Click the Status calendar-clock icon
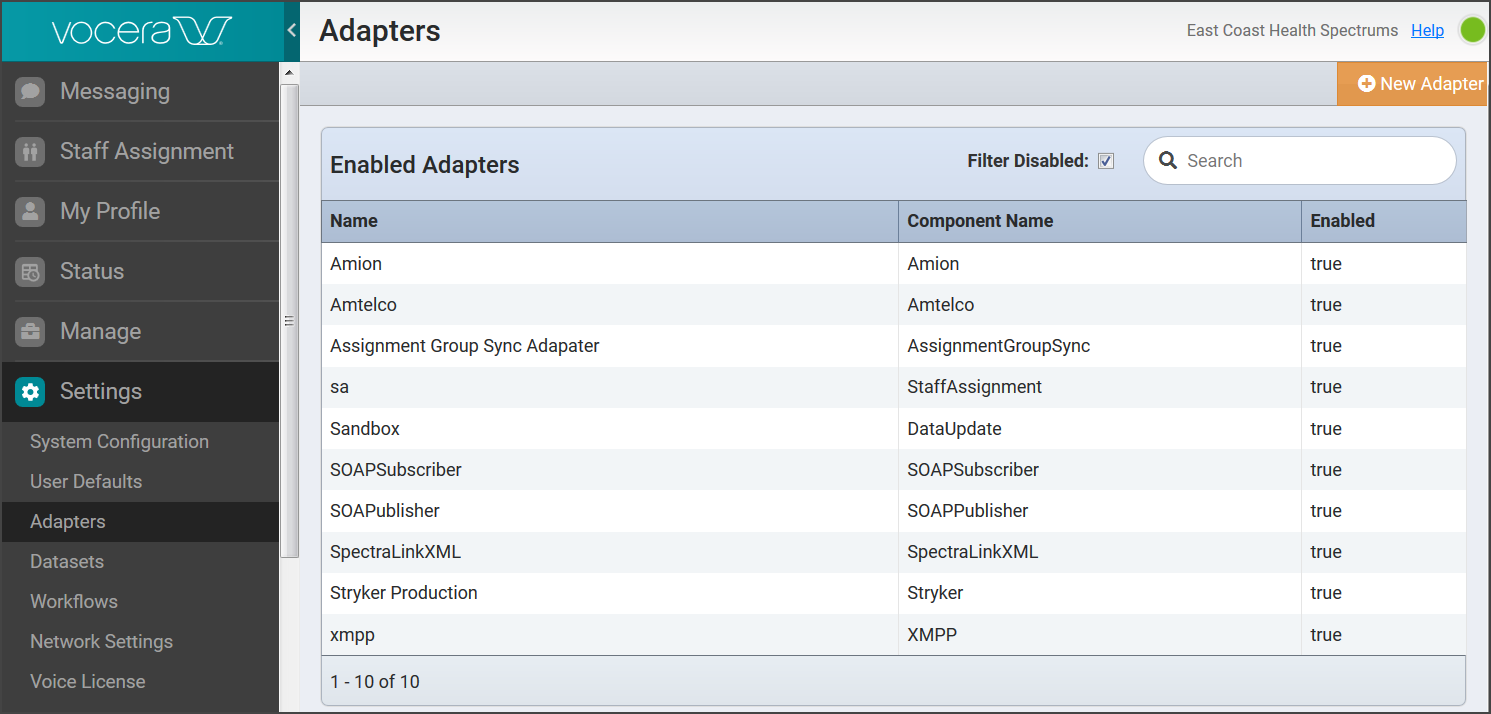Screen dimensions: 1491x714 (x=30, y=272)
